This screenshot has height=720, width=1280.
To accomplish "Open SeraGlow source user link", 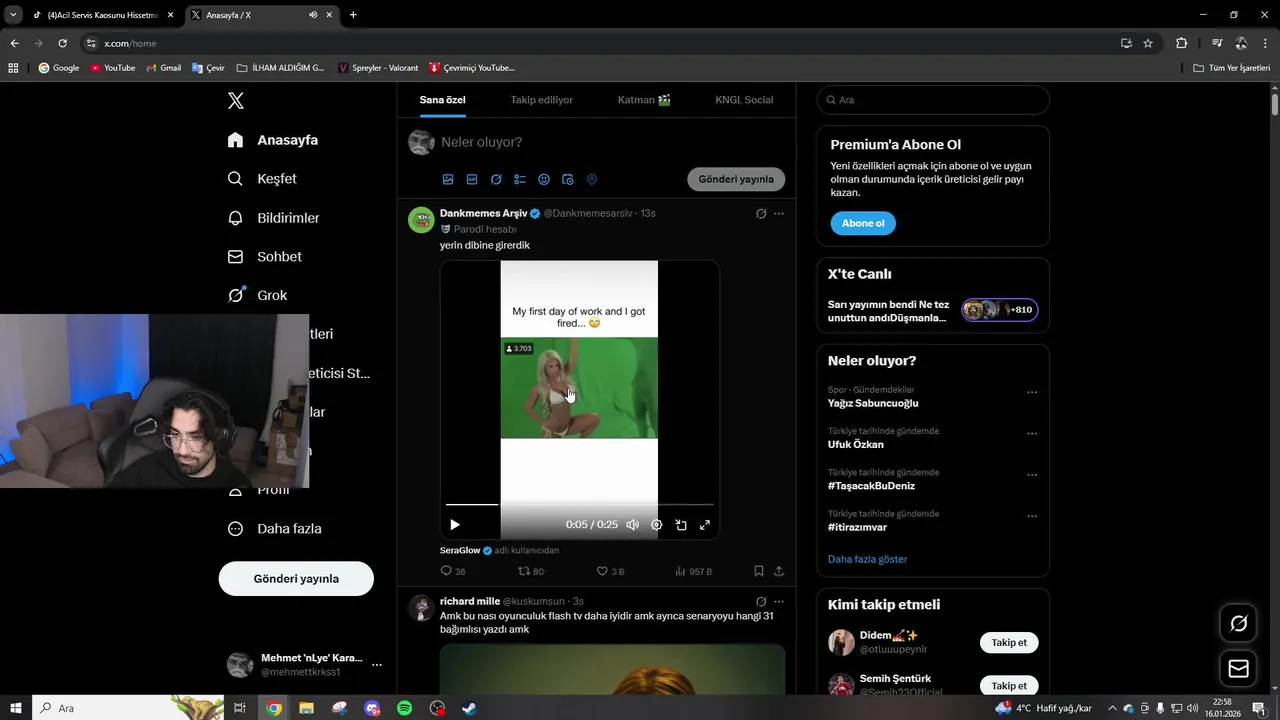I will (460, 551).
